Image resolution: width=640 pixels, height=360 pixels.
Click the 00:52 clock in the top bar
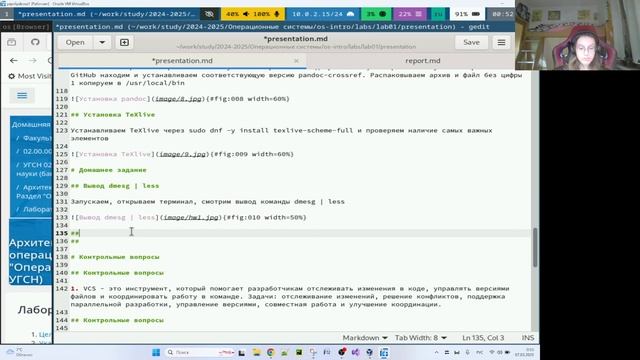pyautogui.click(x=502, y=14)
